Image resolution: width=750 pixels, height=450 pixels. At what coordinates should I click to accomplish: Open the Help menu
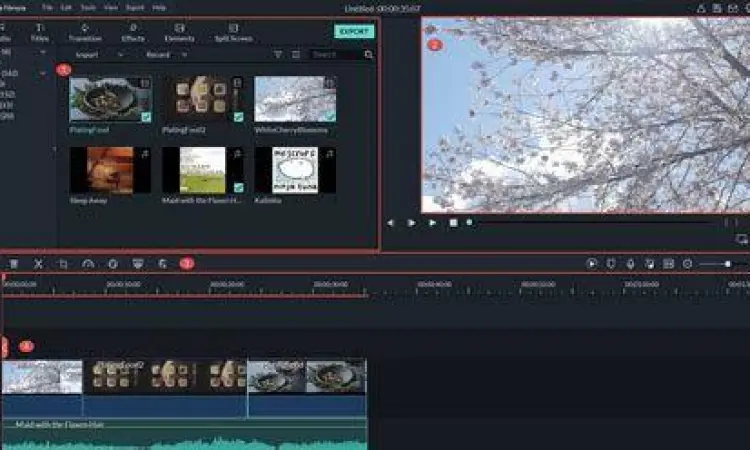[x=159, y=8]
